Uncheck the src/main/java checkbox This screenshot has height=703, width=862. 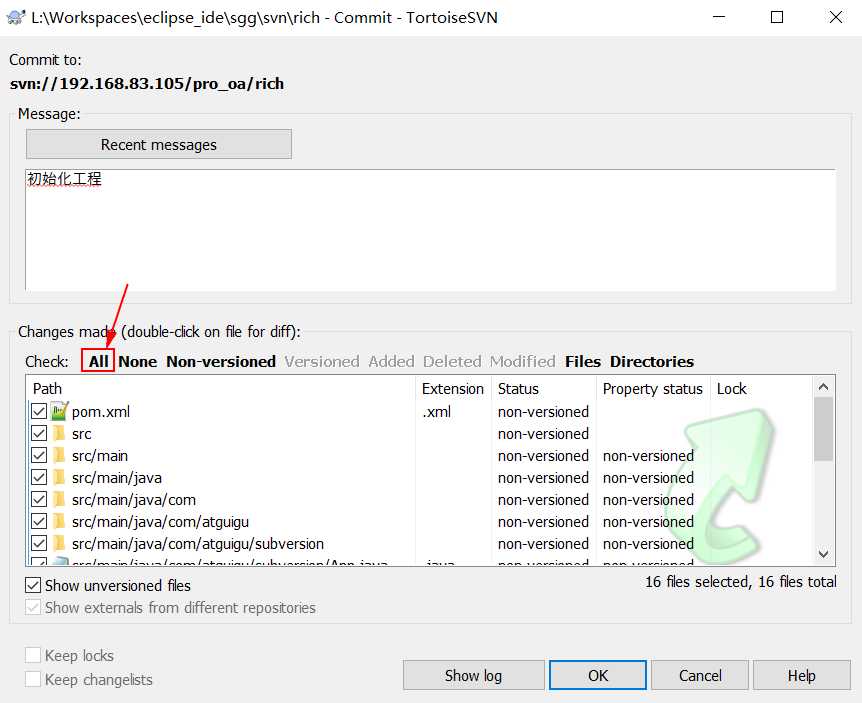(x=39, y=478)
